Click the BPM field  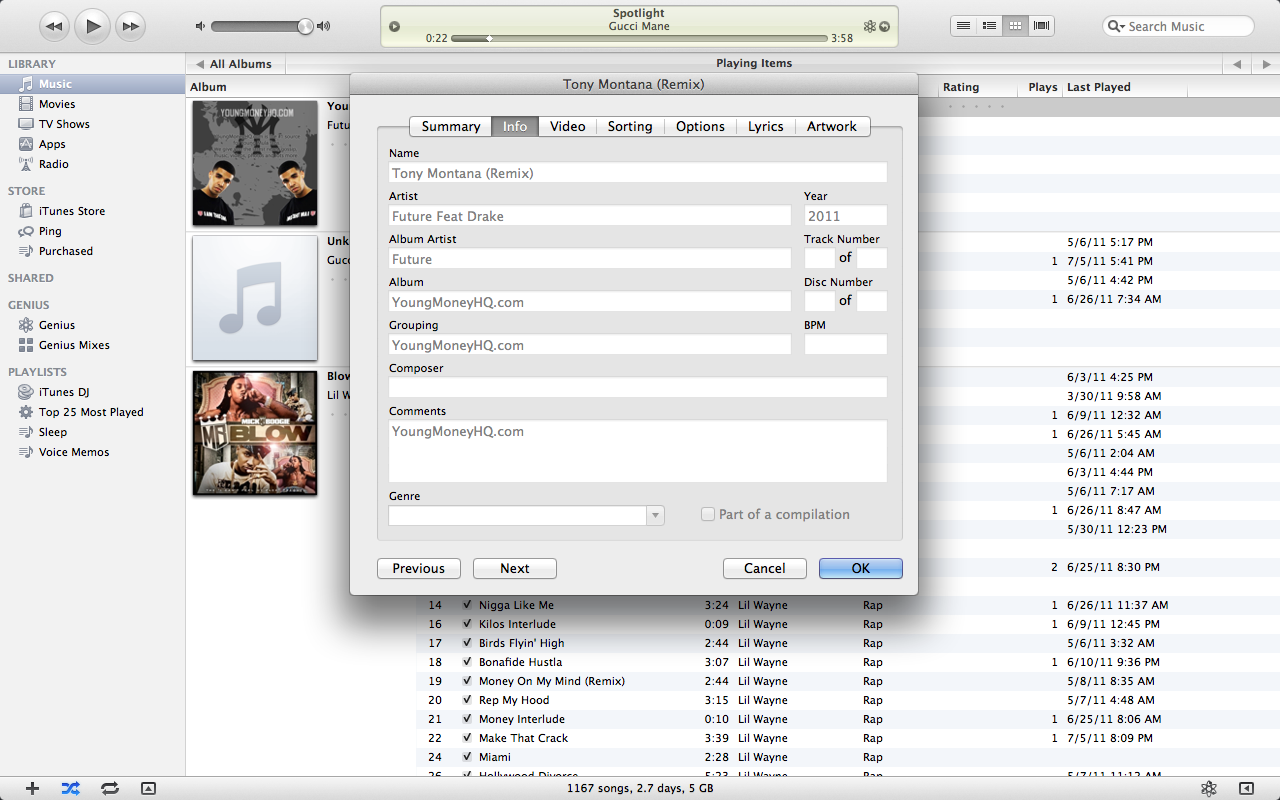845,345
